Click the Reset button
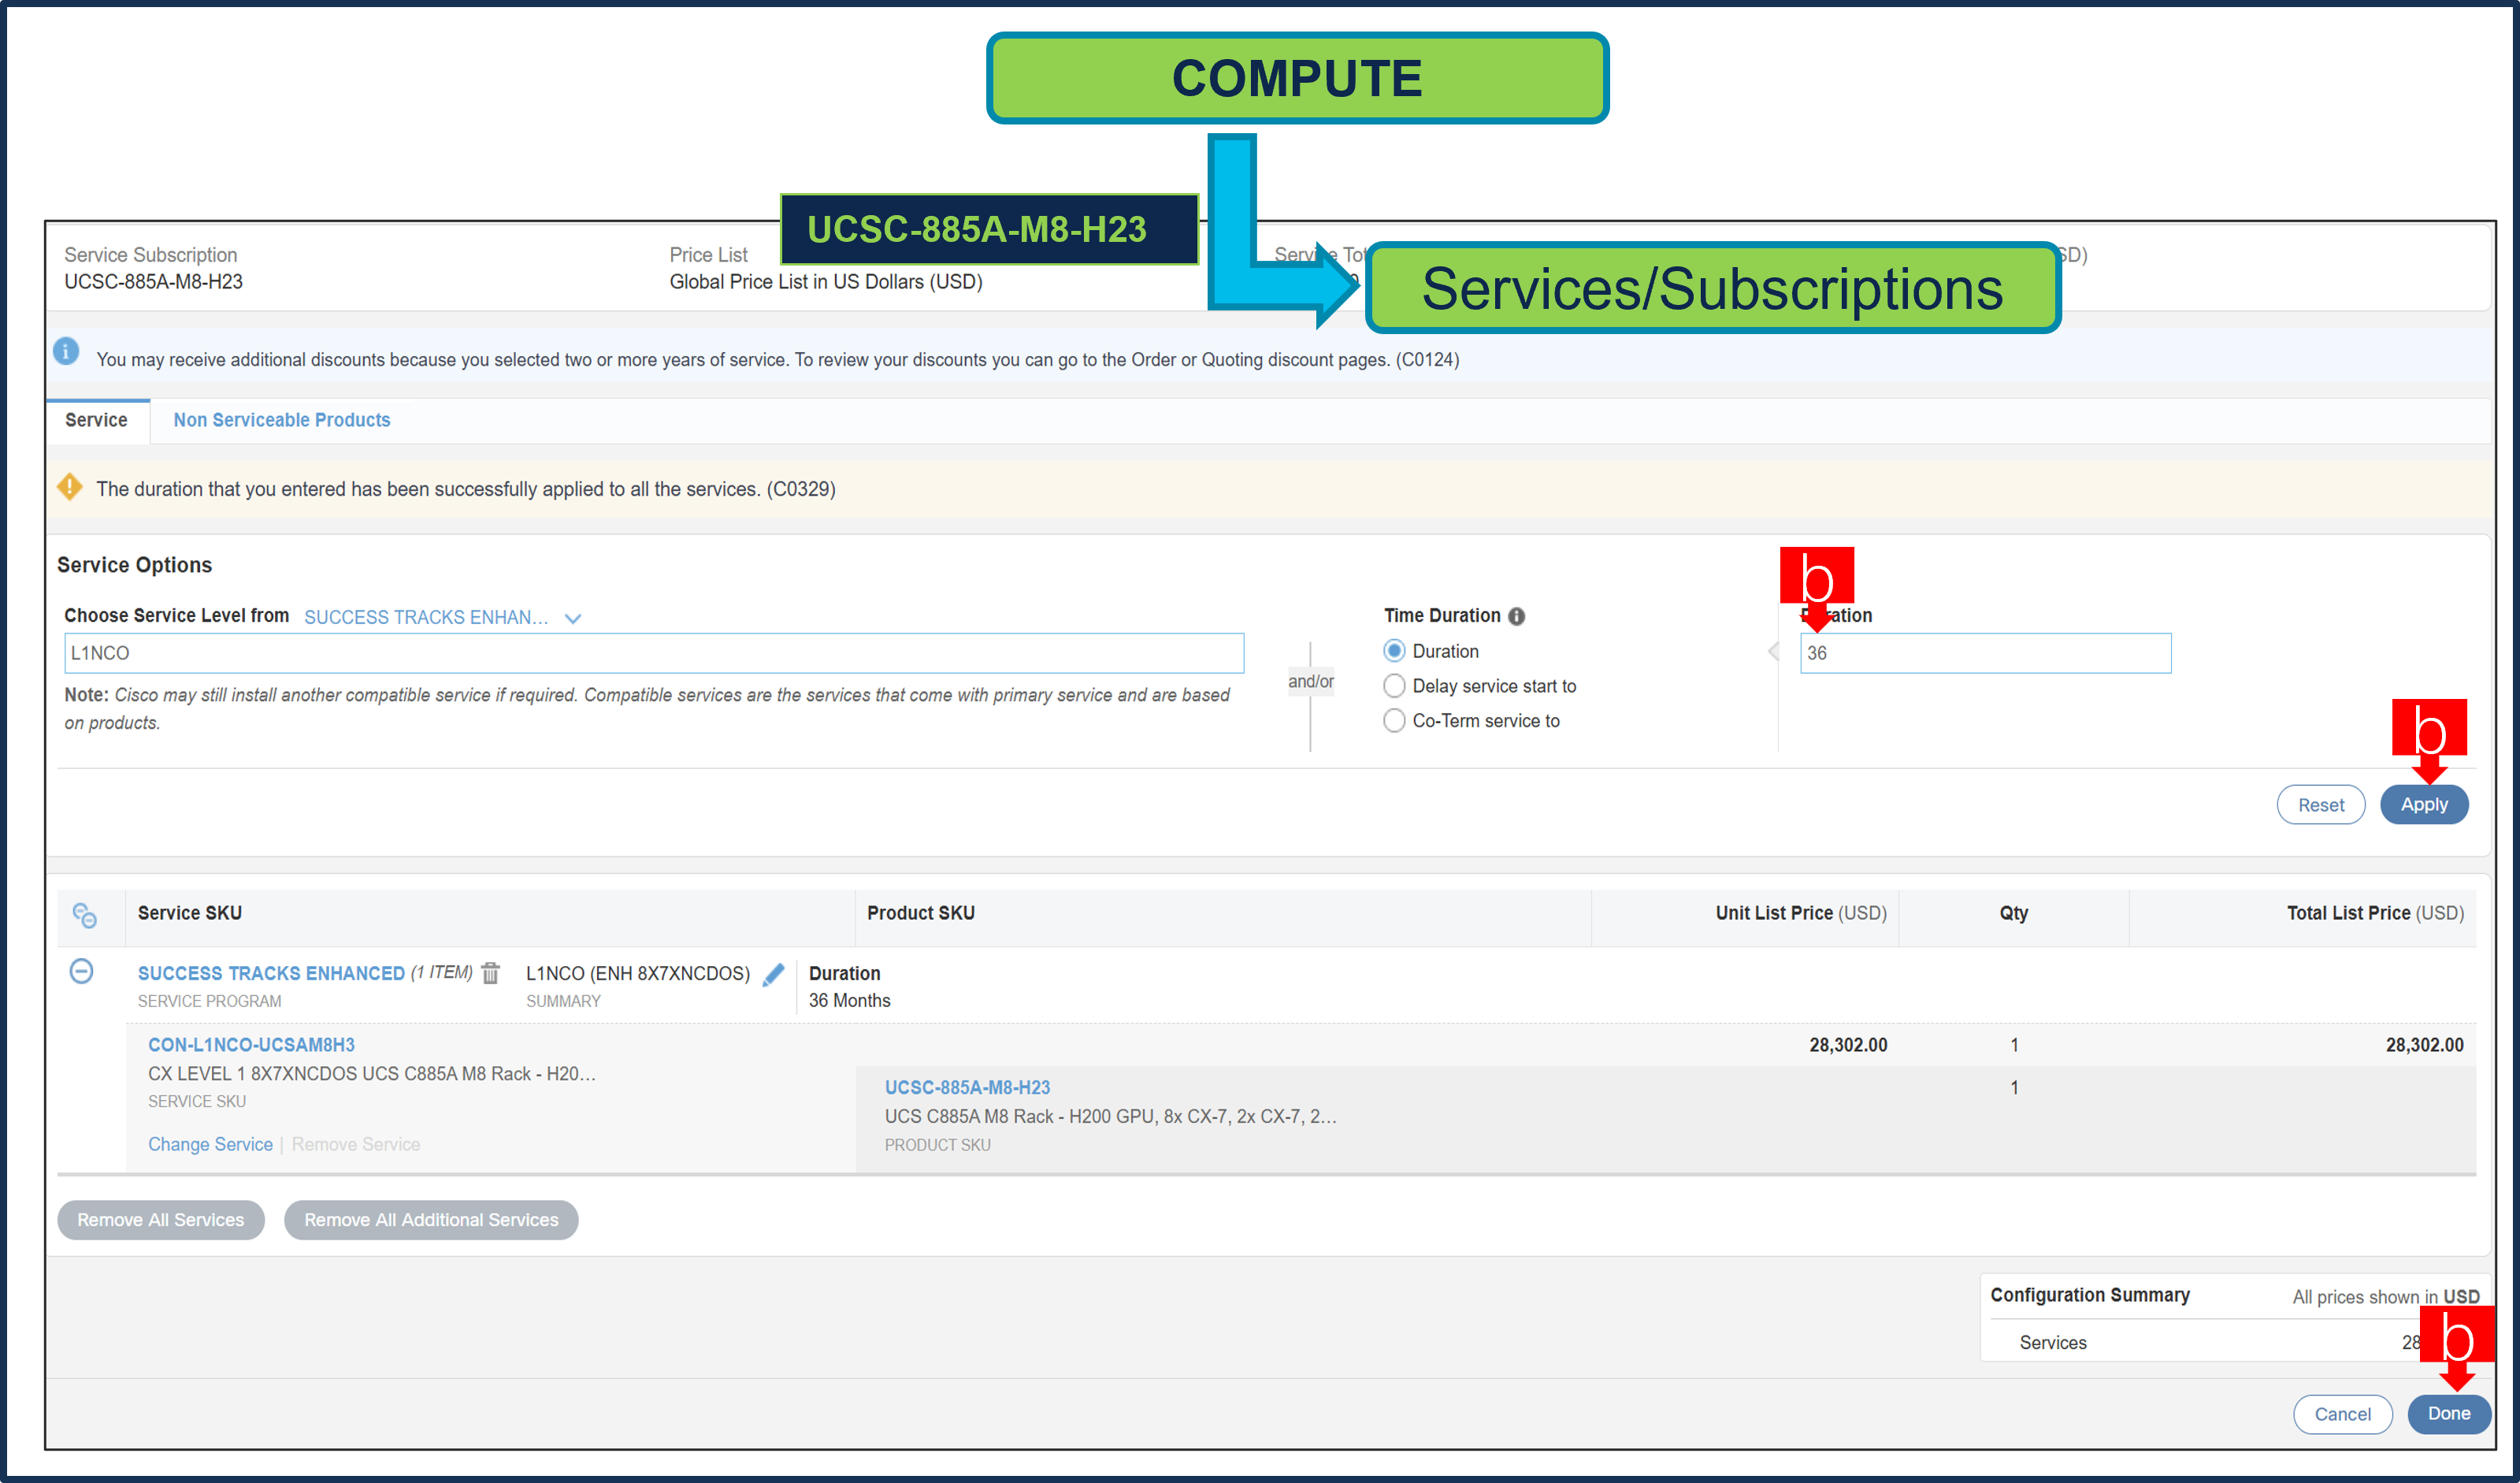Screen dimensions: 2520x1483 pos(2321,804)
